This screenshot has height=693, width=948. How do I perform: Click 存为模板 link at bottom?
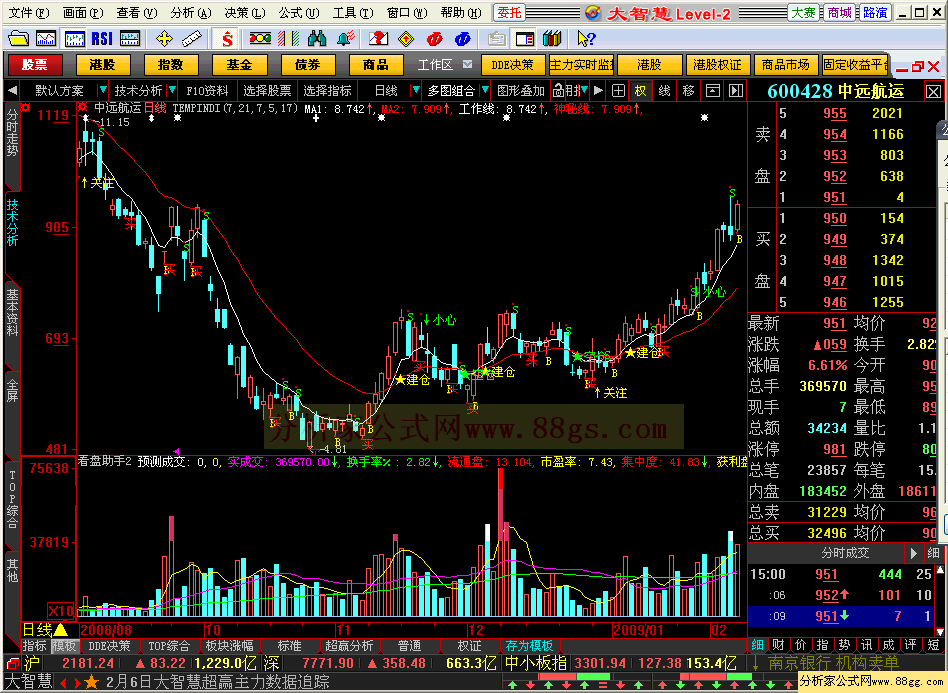(529, 646)
